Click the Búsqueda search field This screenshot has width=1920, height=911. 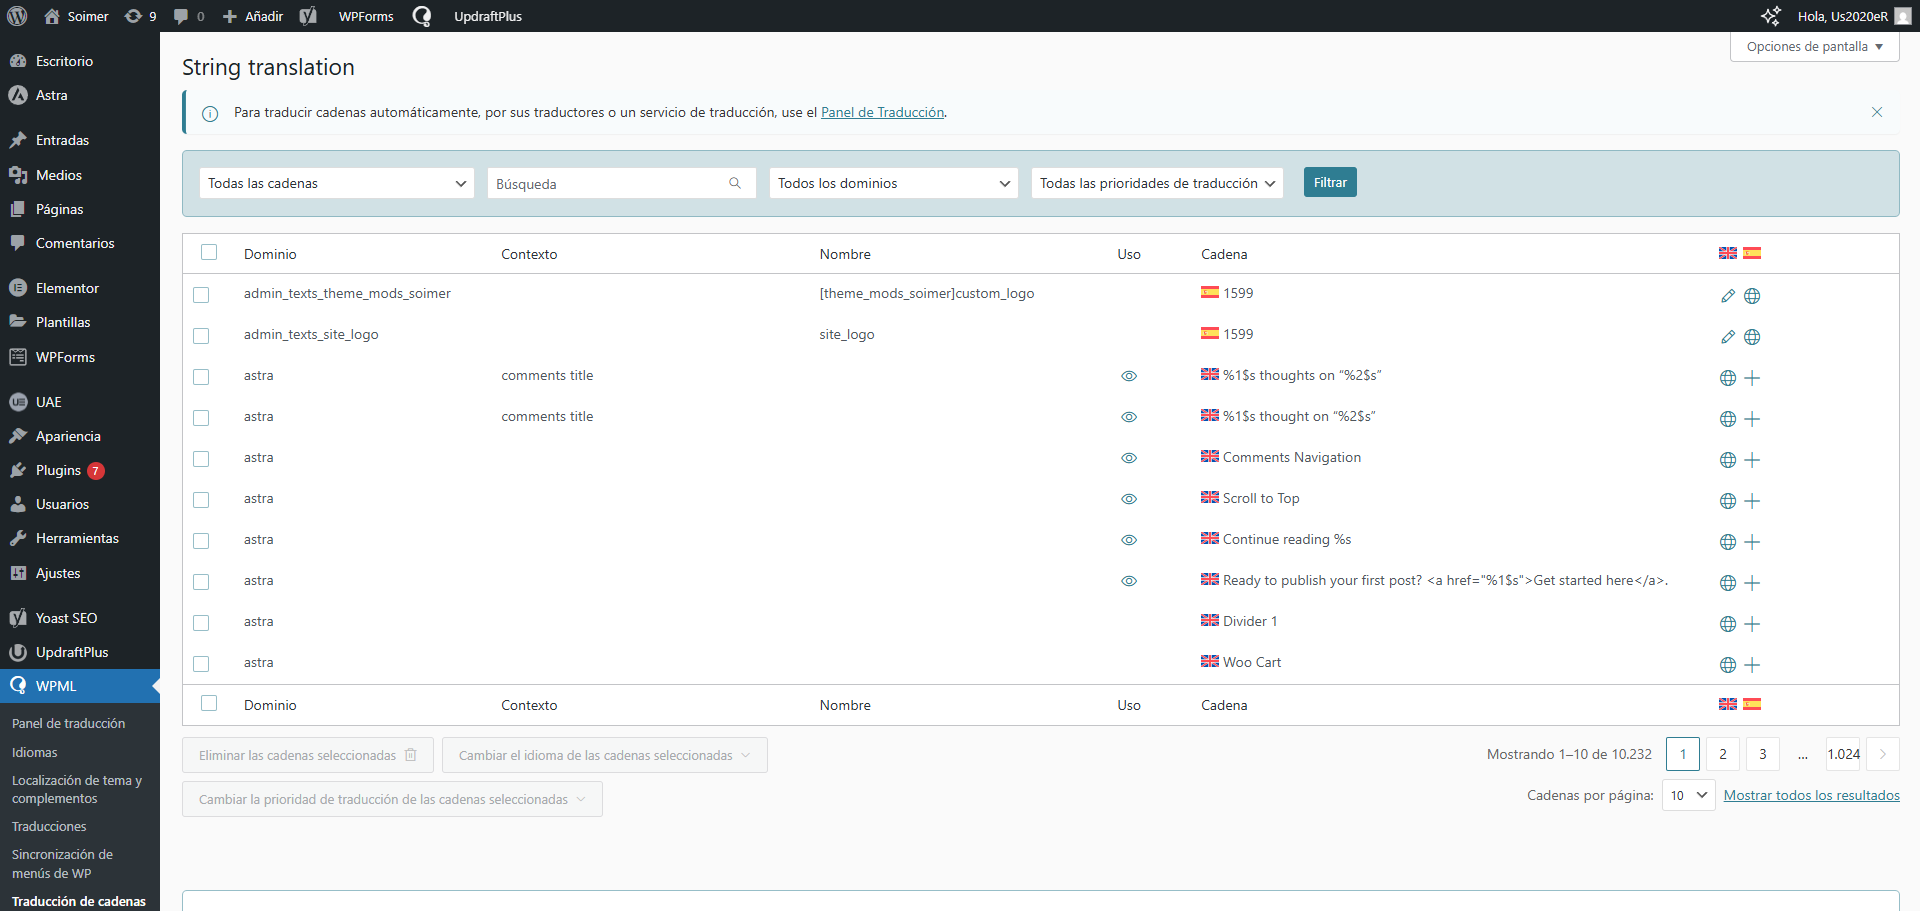pos(610,184)
